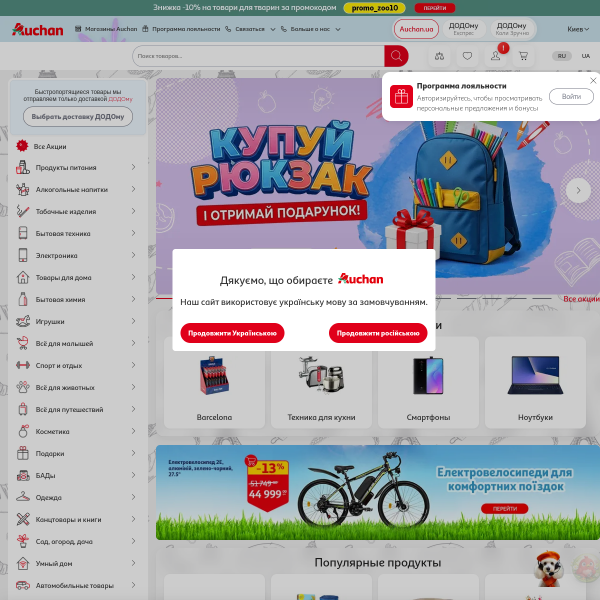The image size is (600, 600).
Task: Open the Канцтовары и книги category
Action: (68, 519)
